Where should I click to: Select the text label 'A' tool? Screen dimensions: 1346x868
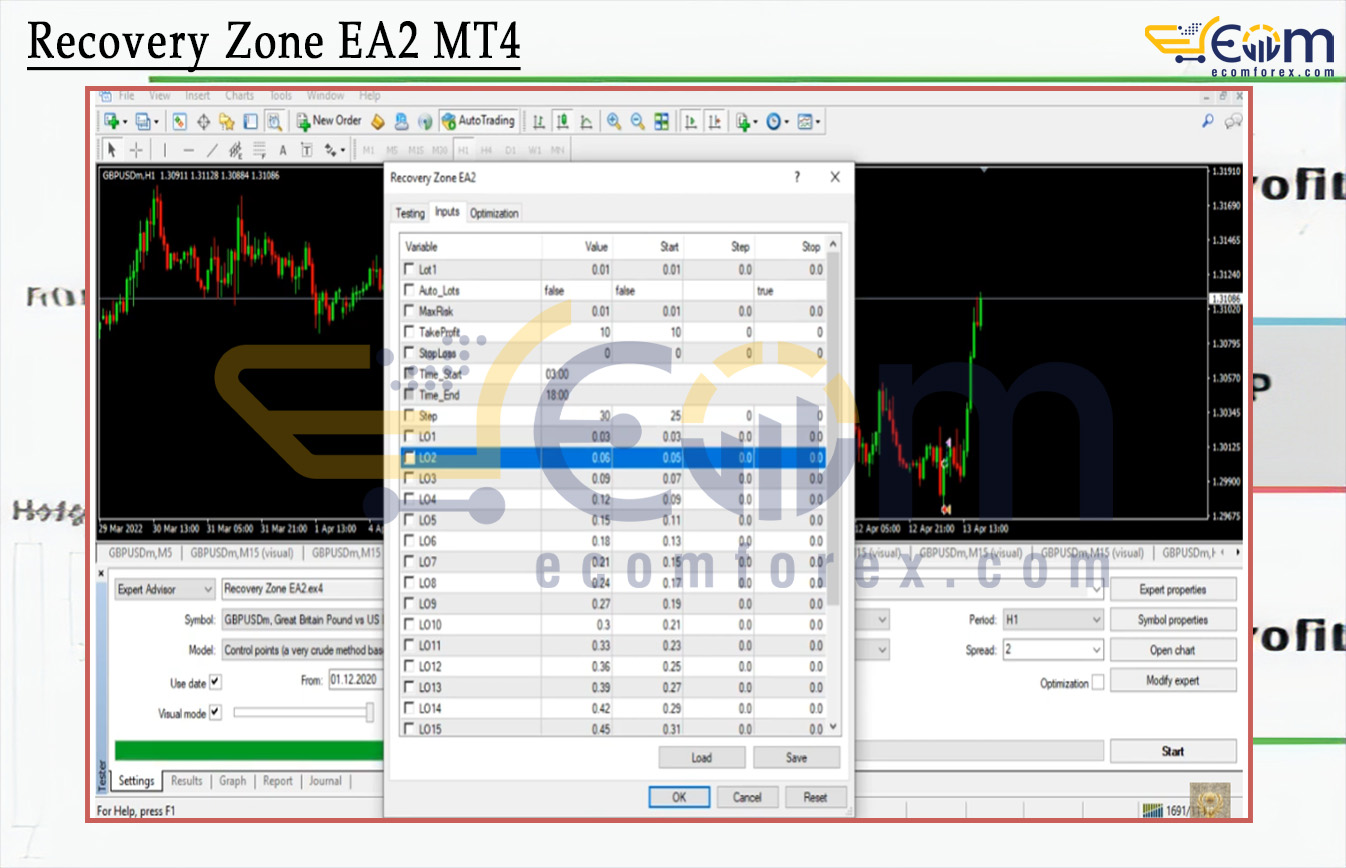(283, 150)
